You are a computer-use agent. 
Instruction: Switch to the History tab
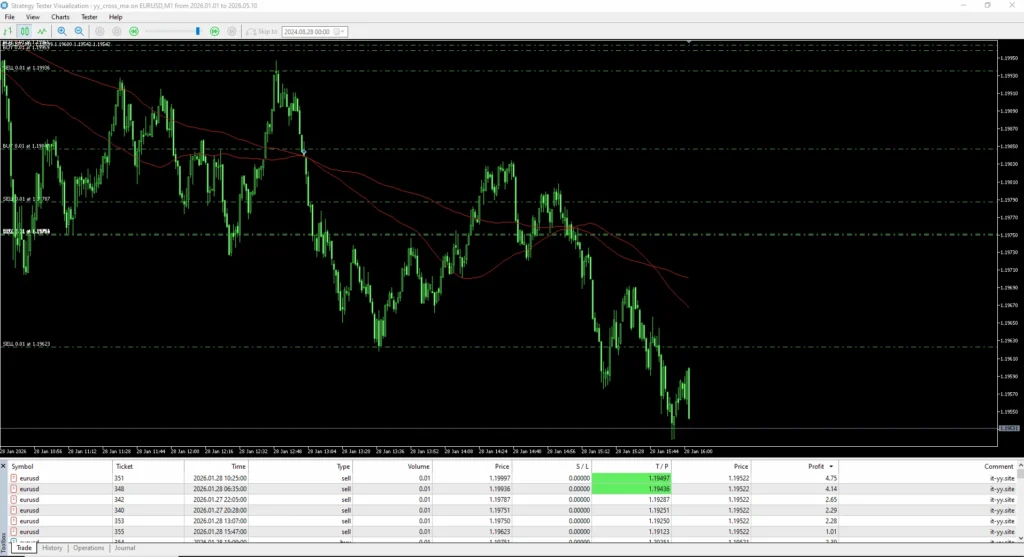tap(52, 548)
